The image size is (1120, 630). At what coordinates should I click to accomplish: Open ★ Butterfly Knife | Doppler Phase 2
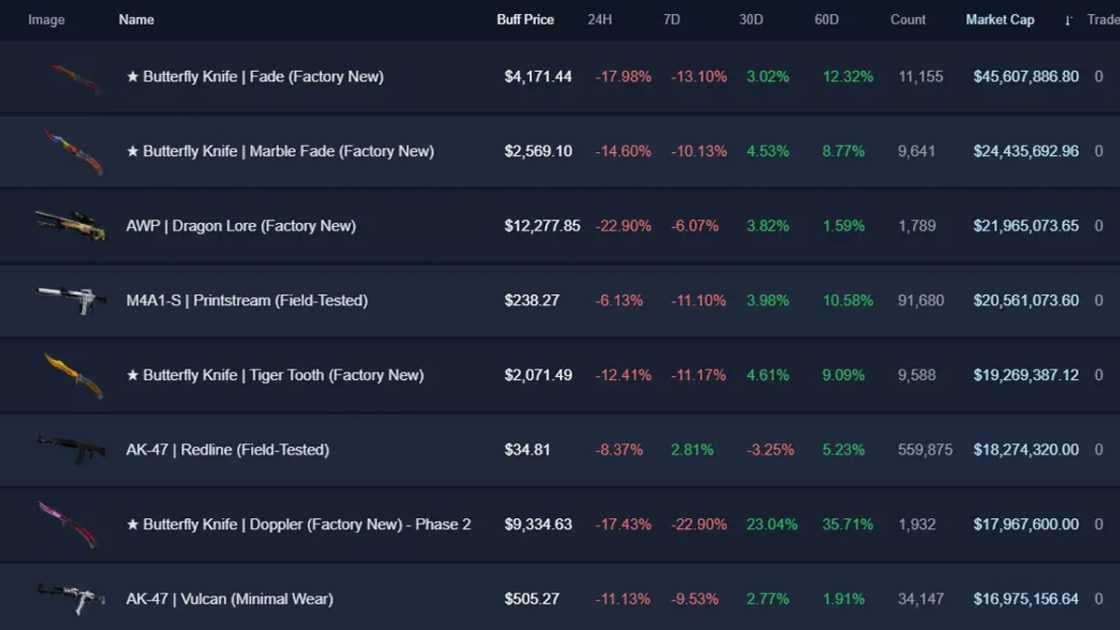click(x=299, y=524)
